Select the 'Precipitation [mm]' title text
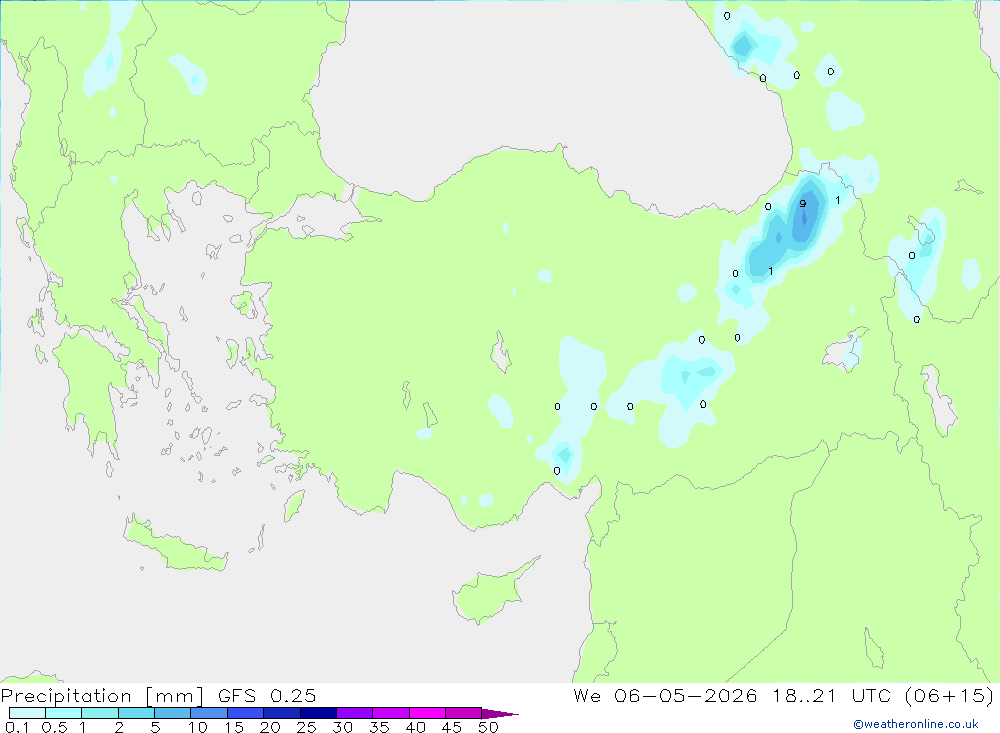The width and height of the screenshot is (1000, 733). 102,695
